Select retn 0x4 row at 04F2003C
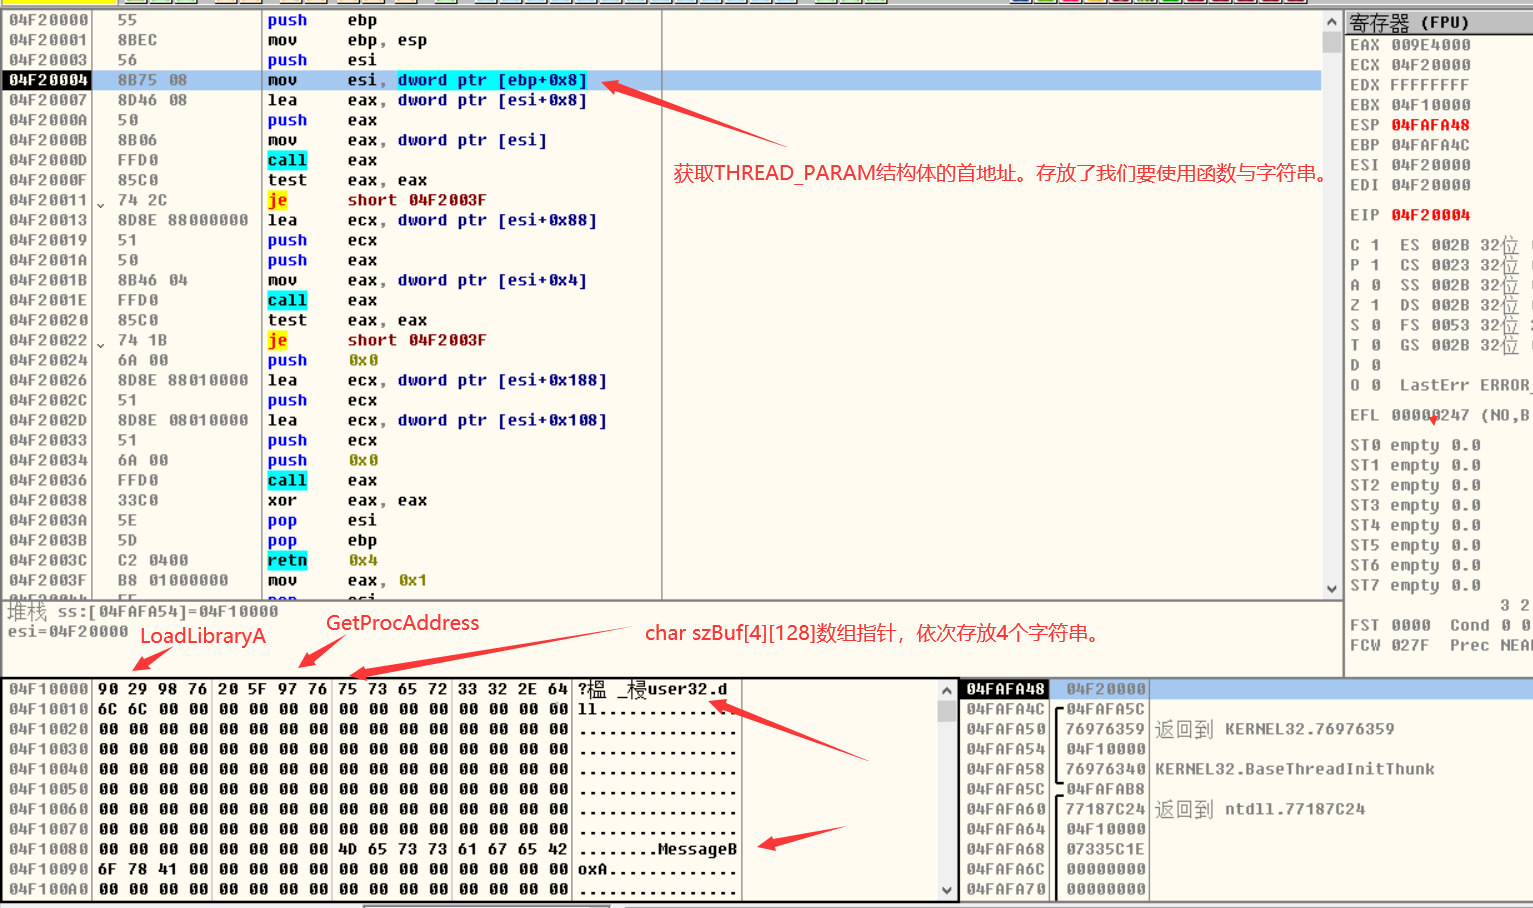Viewport: 1533px width, 908px height. click(x=662, y=560)
